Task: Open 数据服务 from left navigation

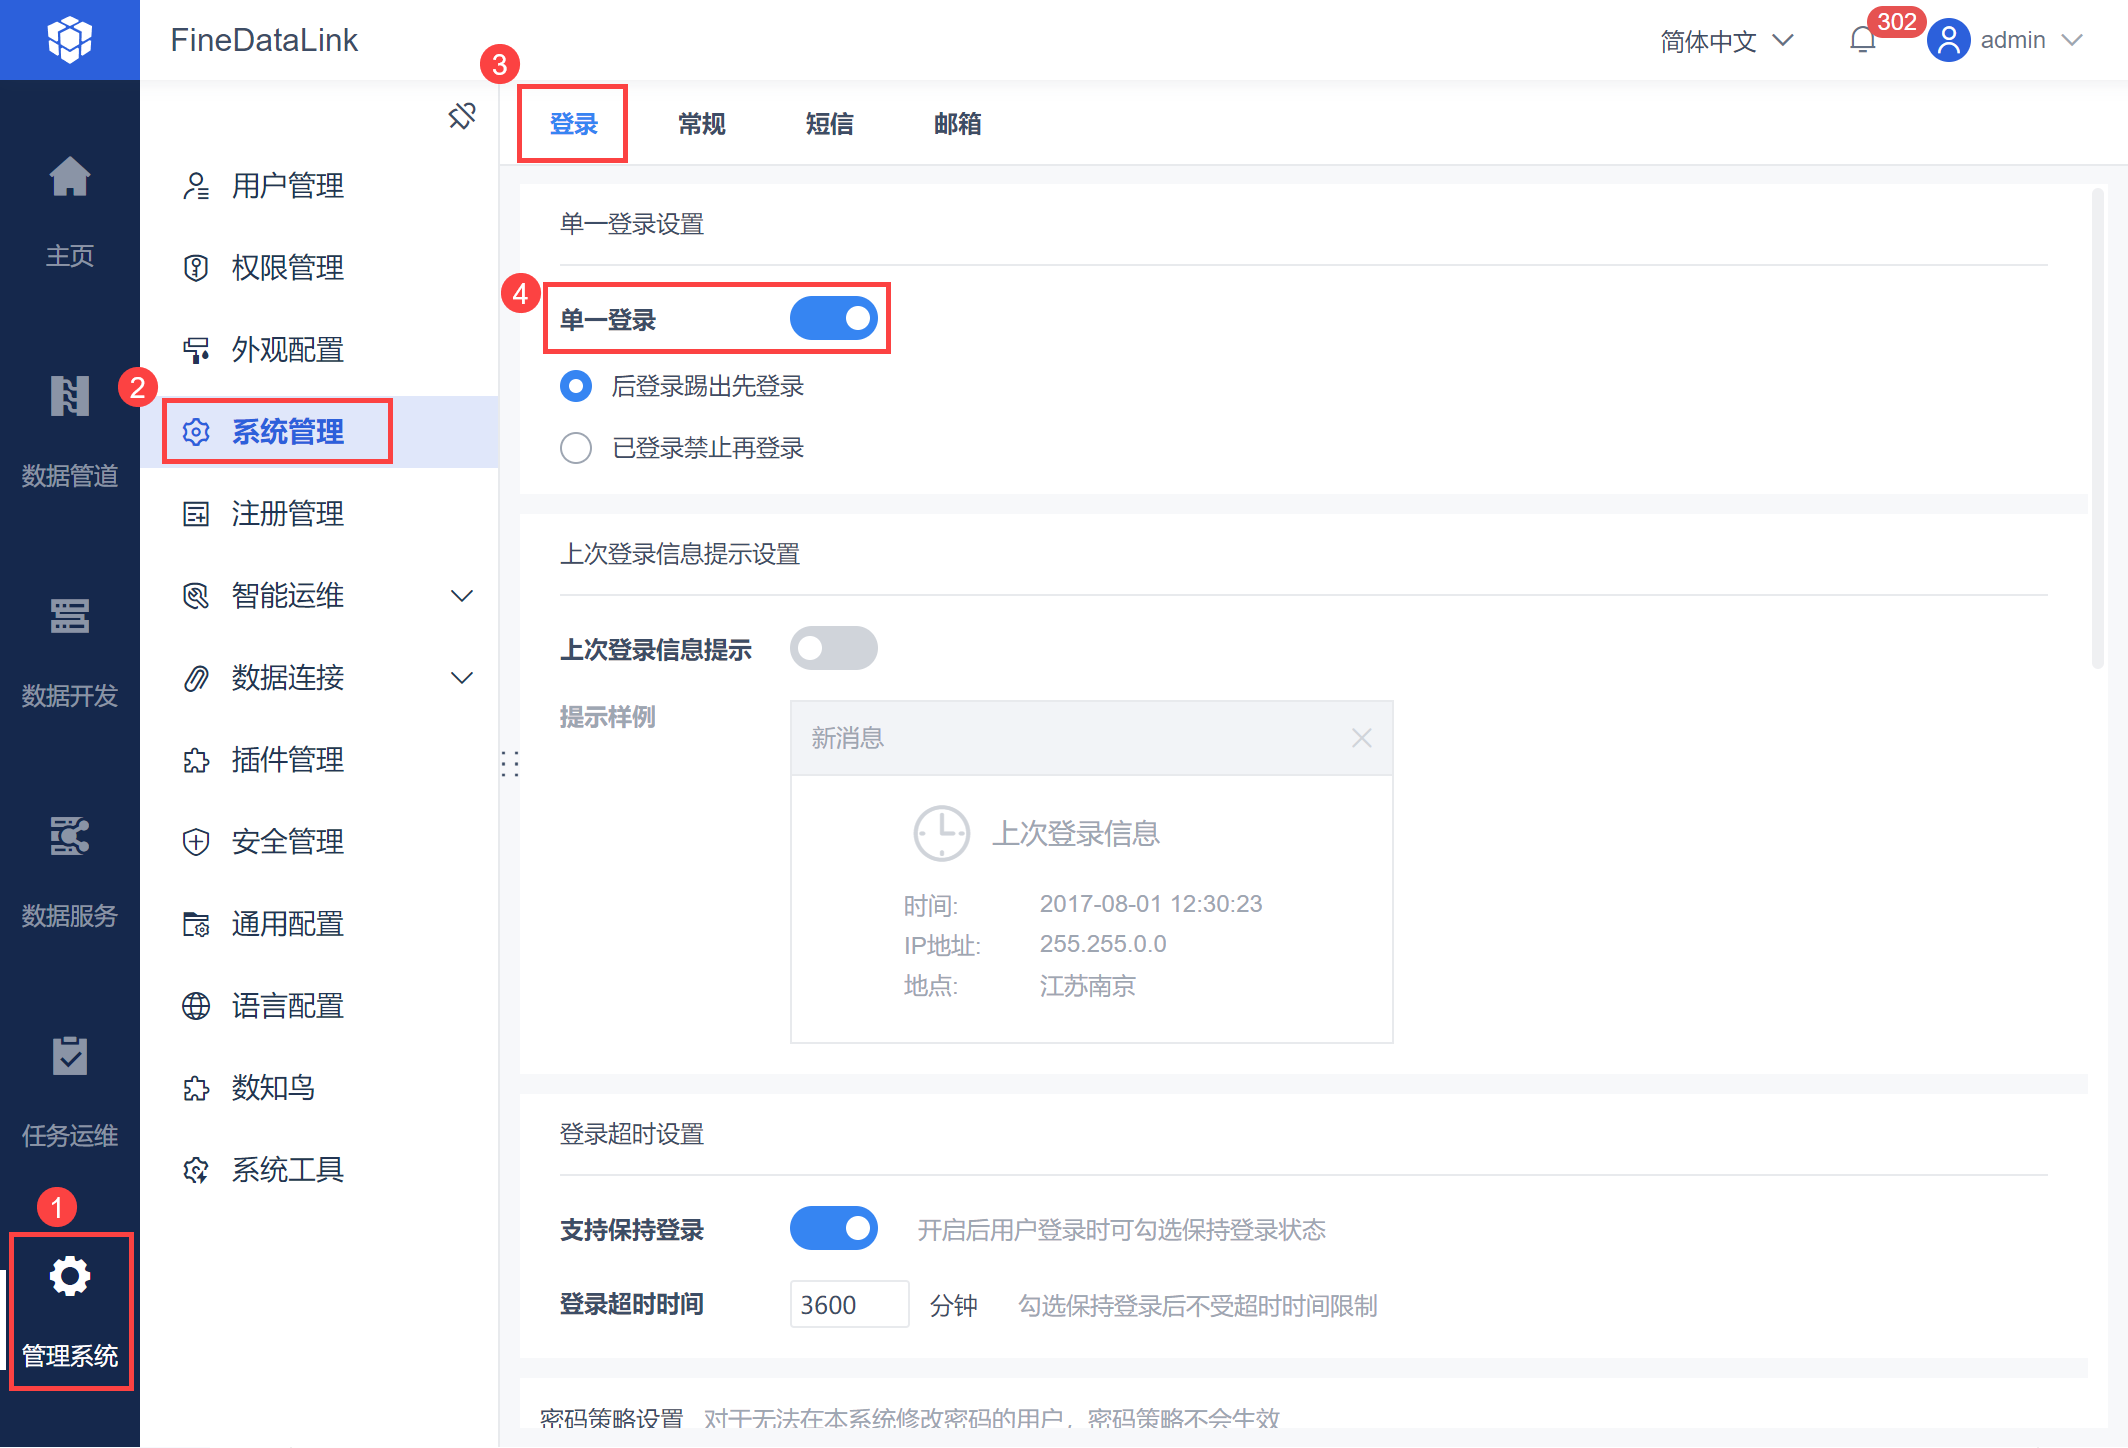Action: tap(69, 837)
